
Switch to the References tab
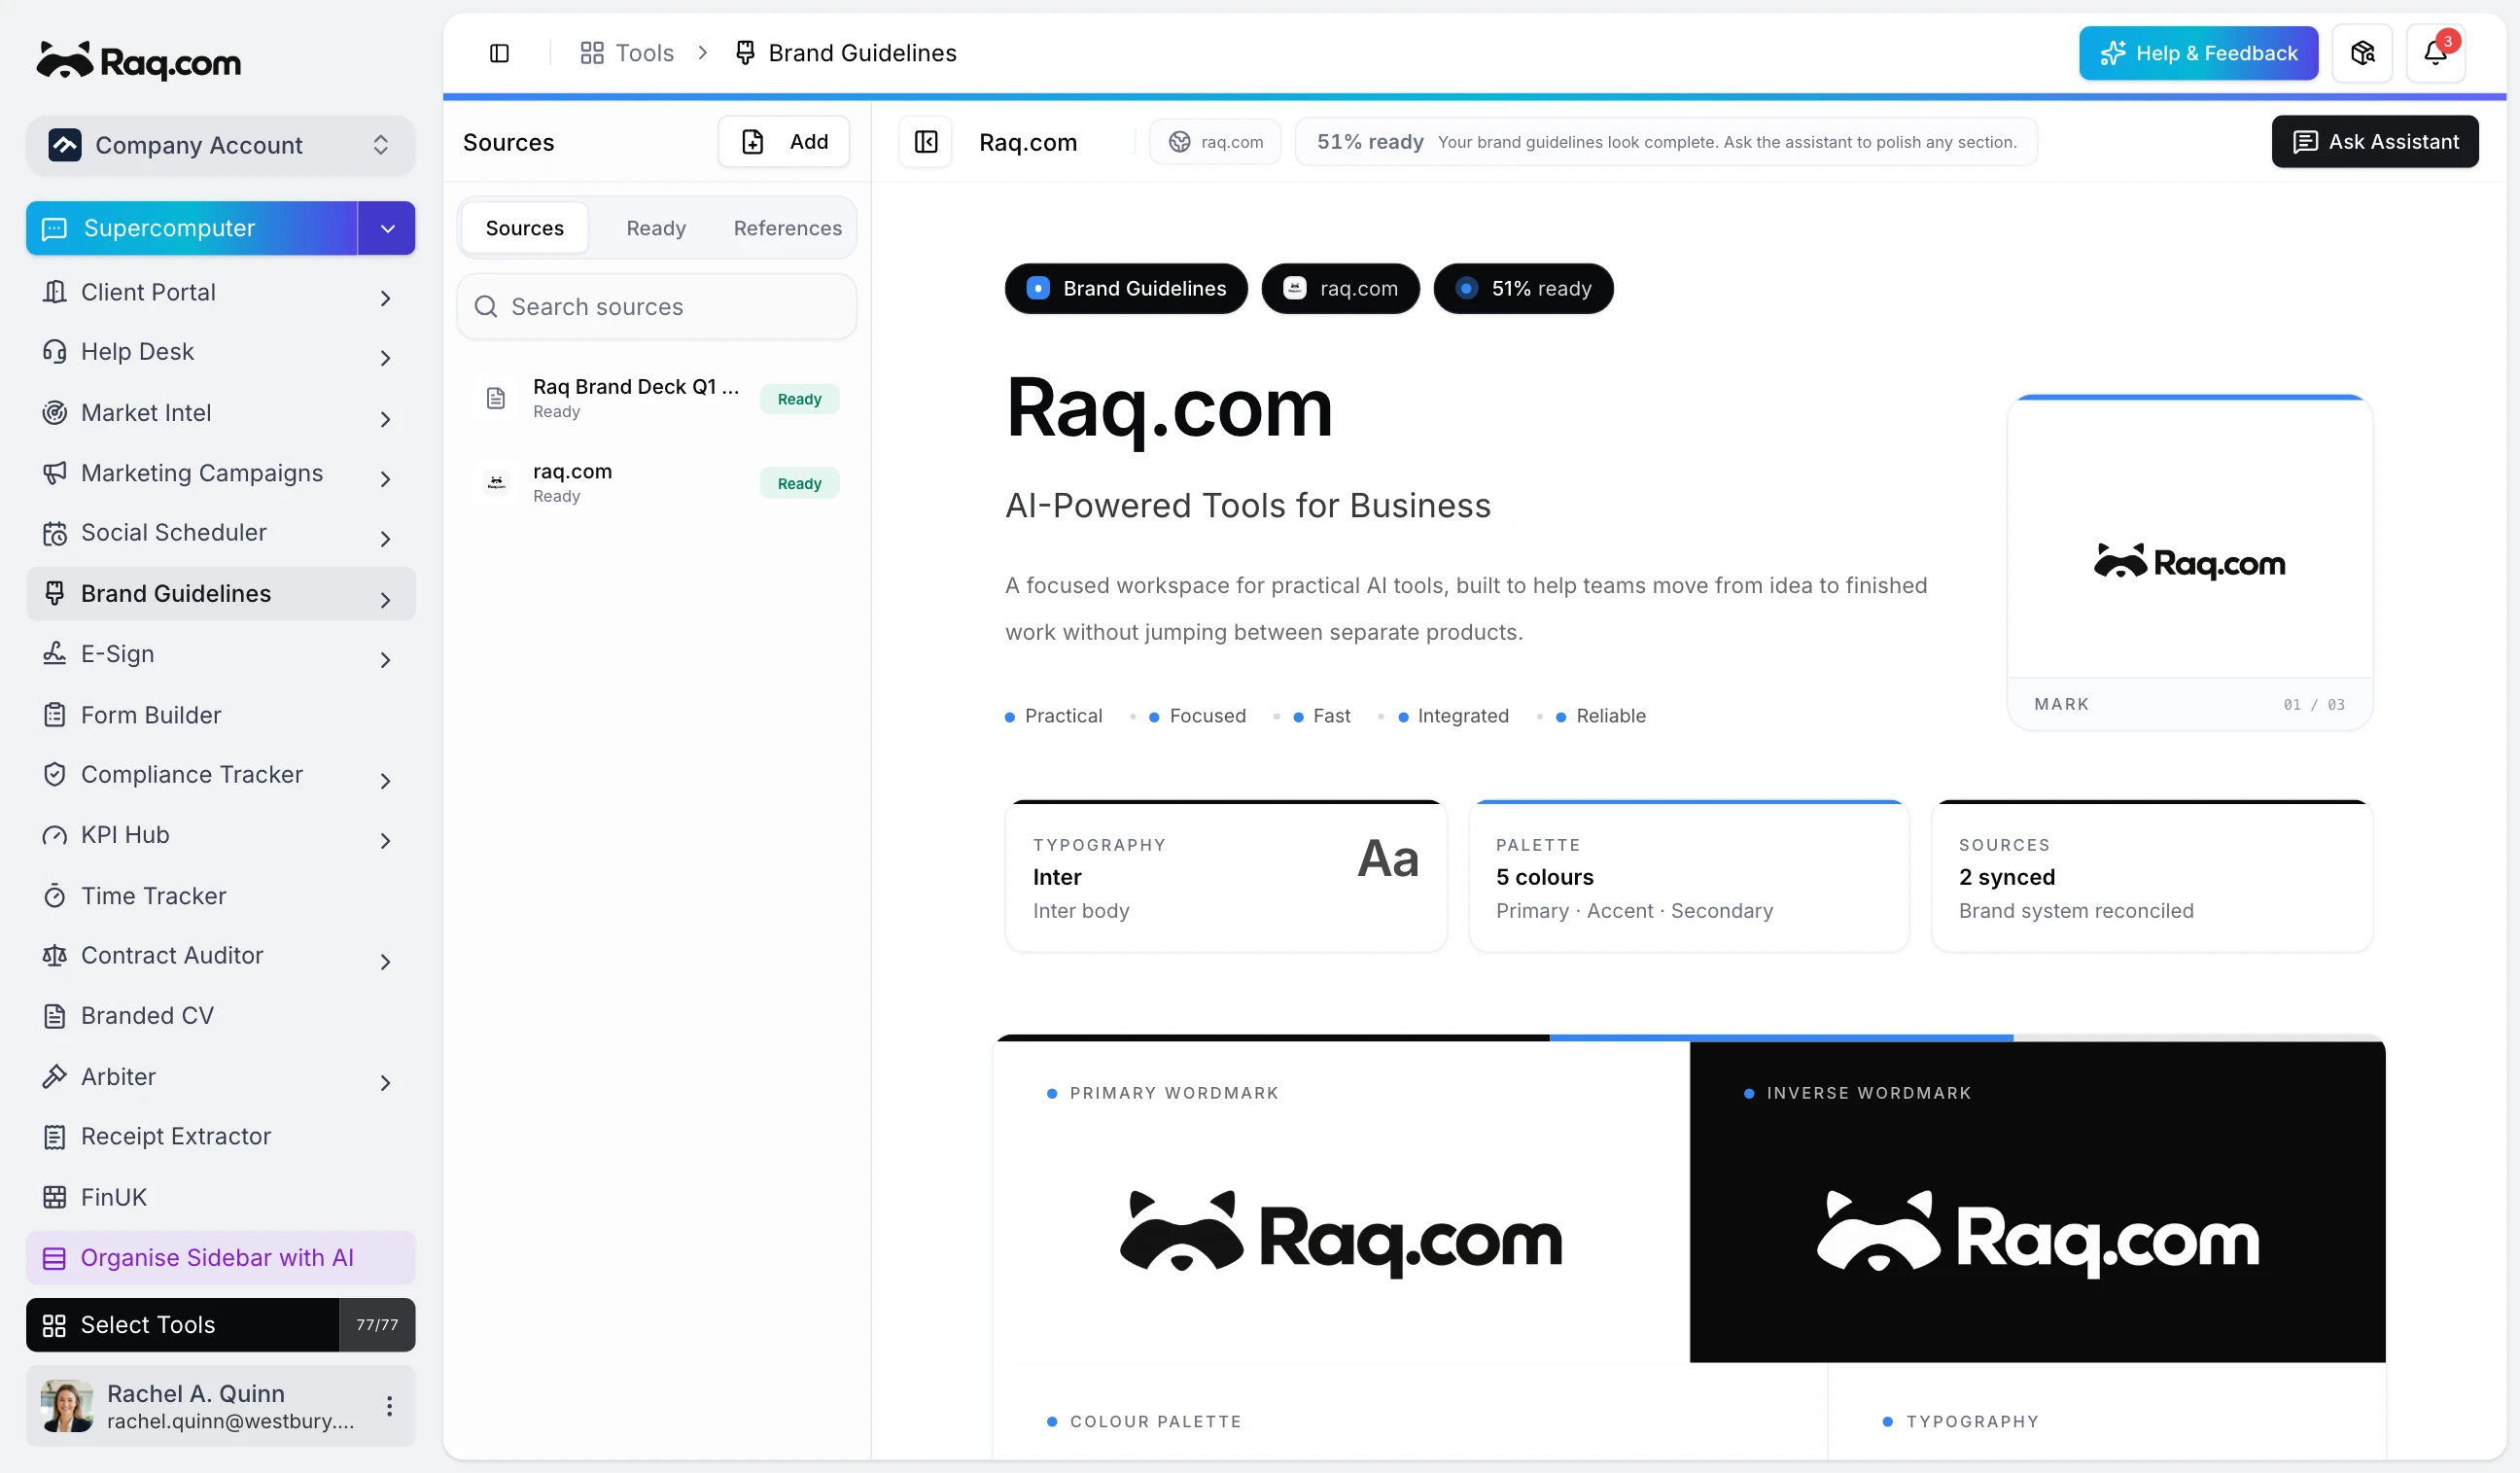pos(787,228)
